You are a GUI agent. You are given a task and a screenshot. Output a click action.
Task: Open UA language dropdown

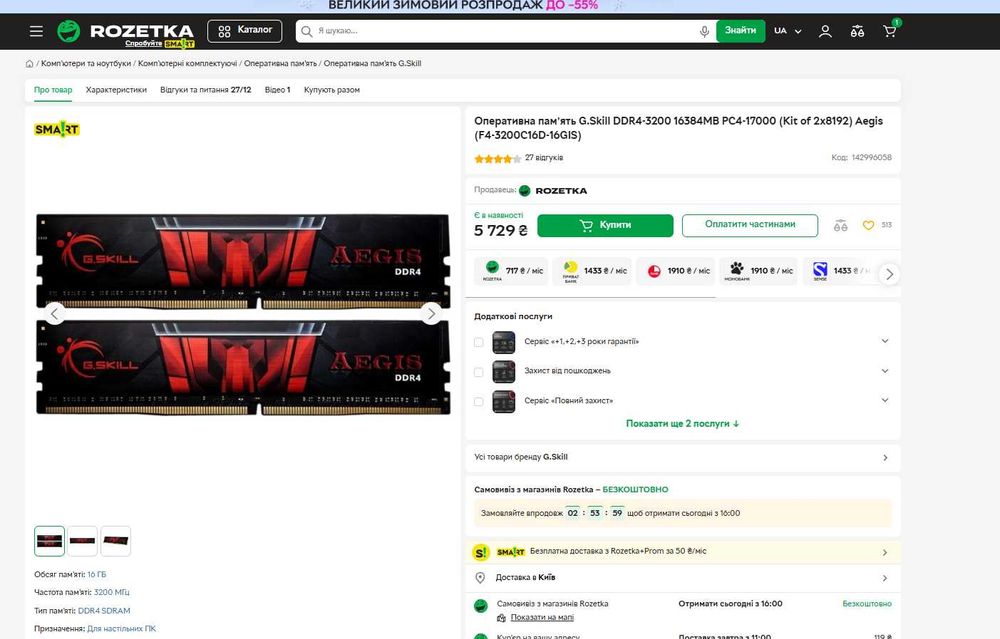(x=788, y=31)
